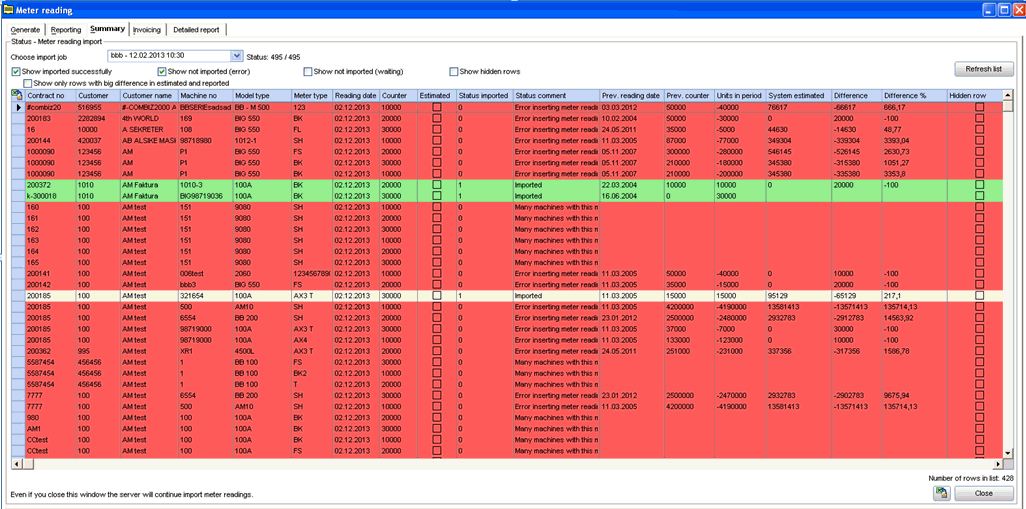Open the Detailed report tab
Screen dimensions: 1026x509
coord(196,30)
